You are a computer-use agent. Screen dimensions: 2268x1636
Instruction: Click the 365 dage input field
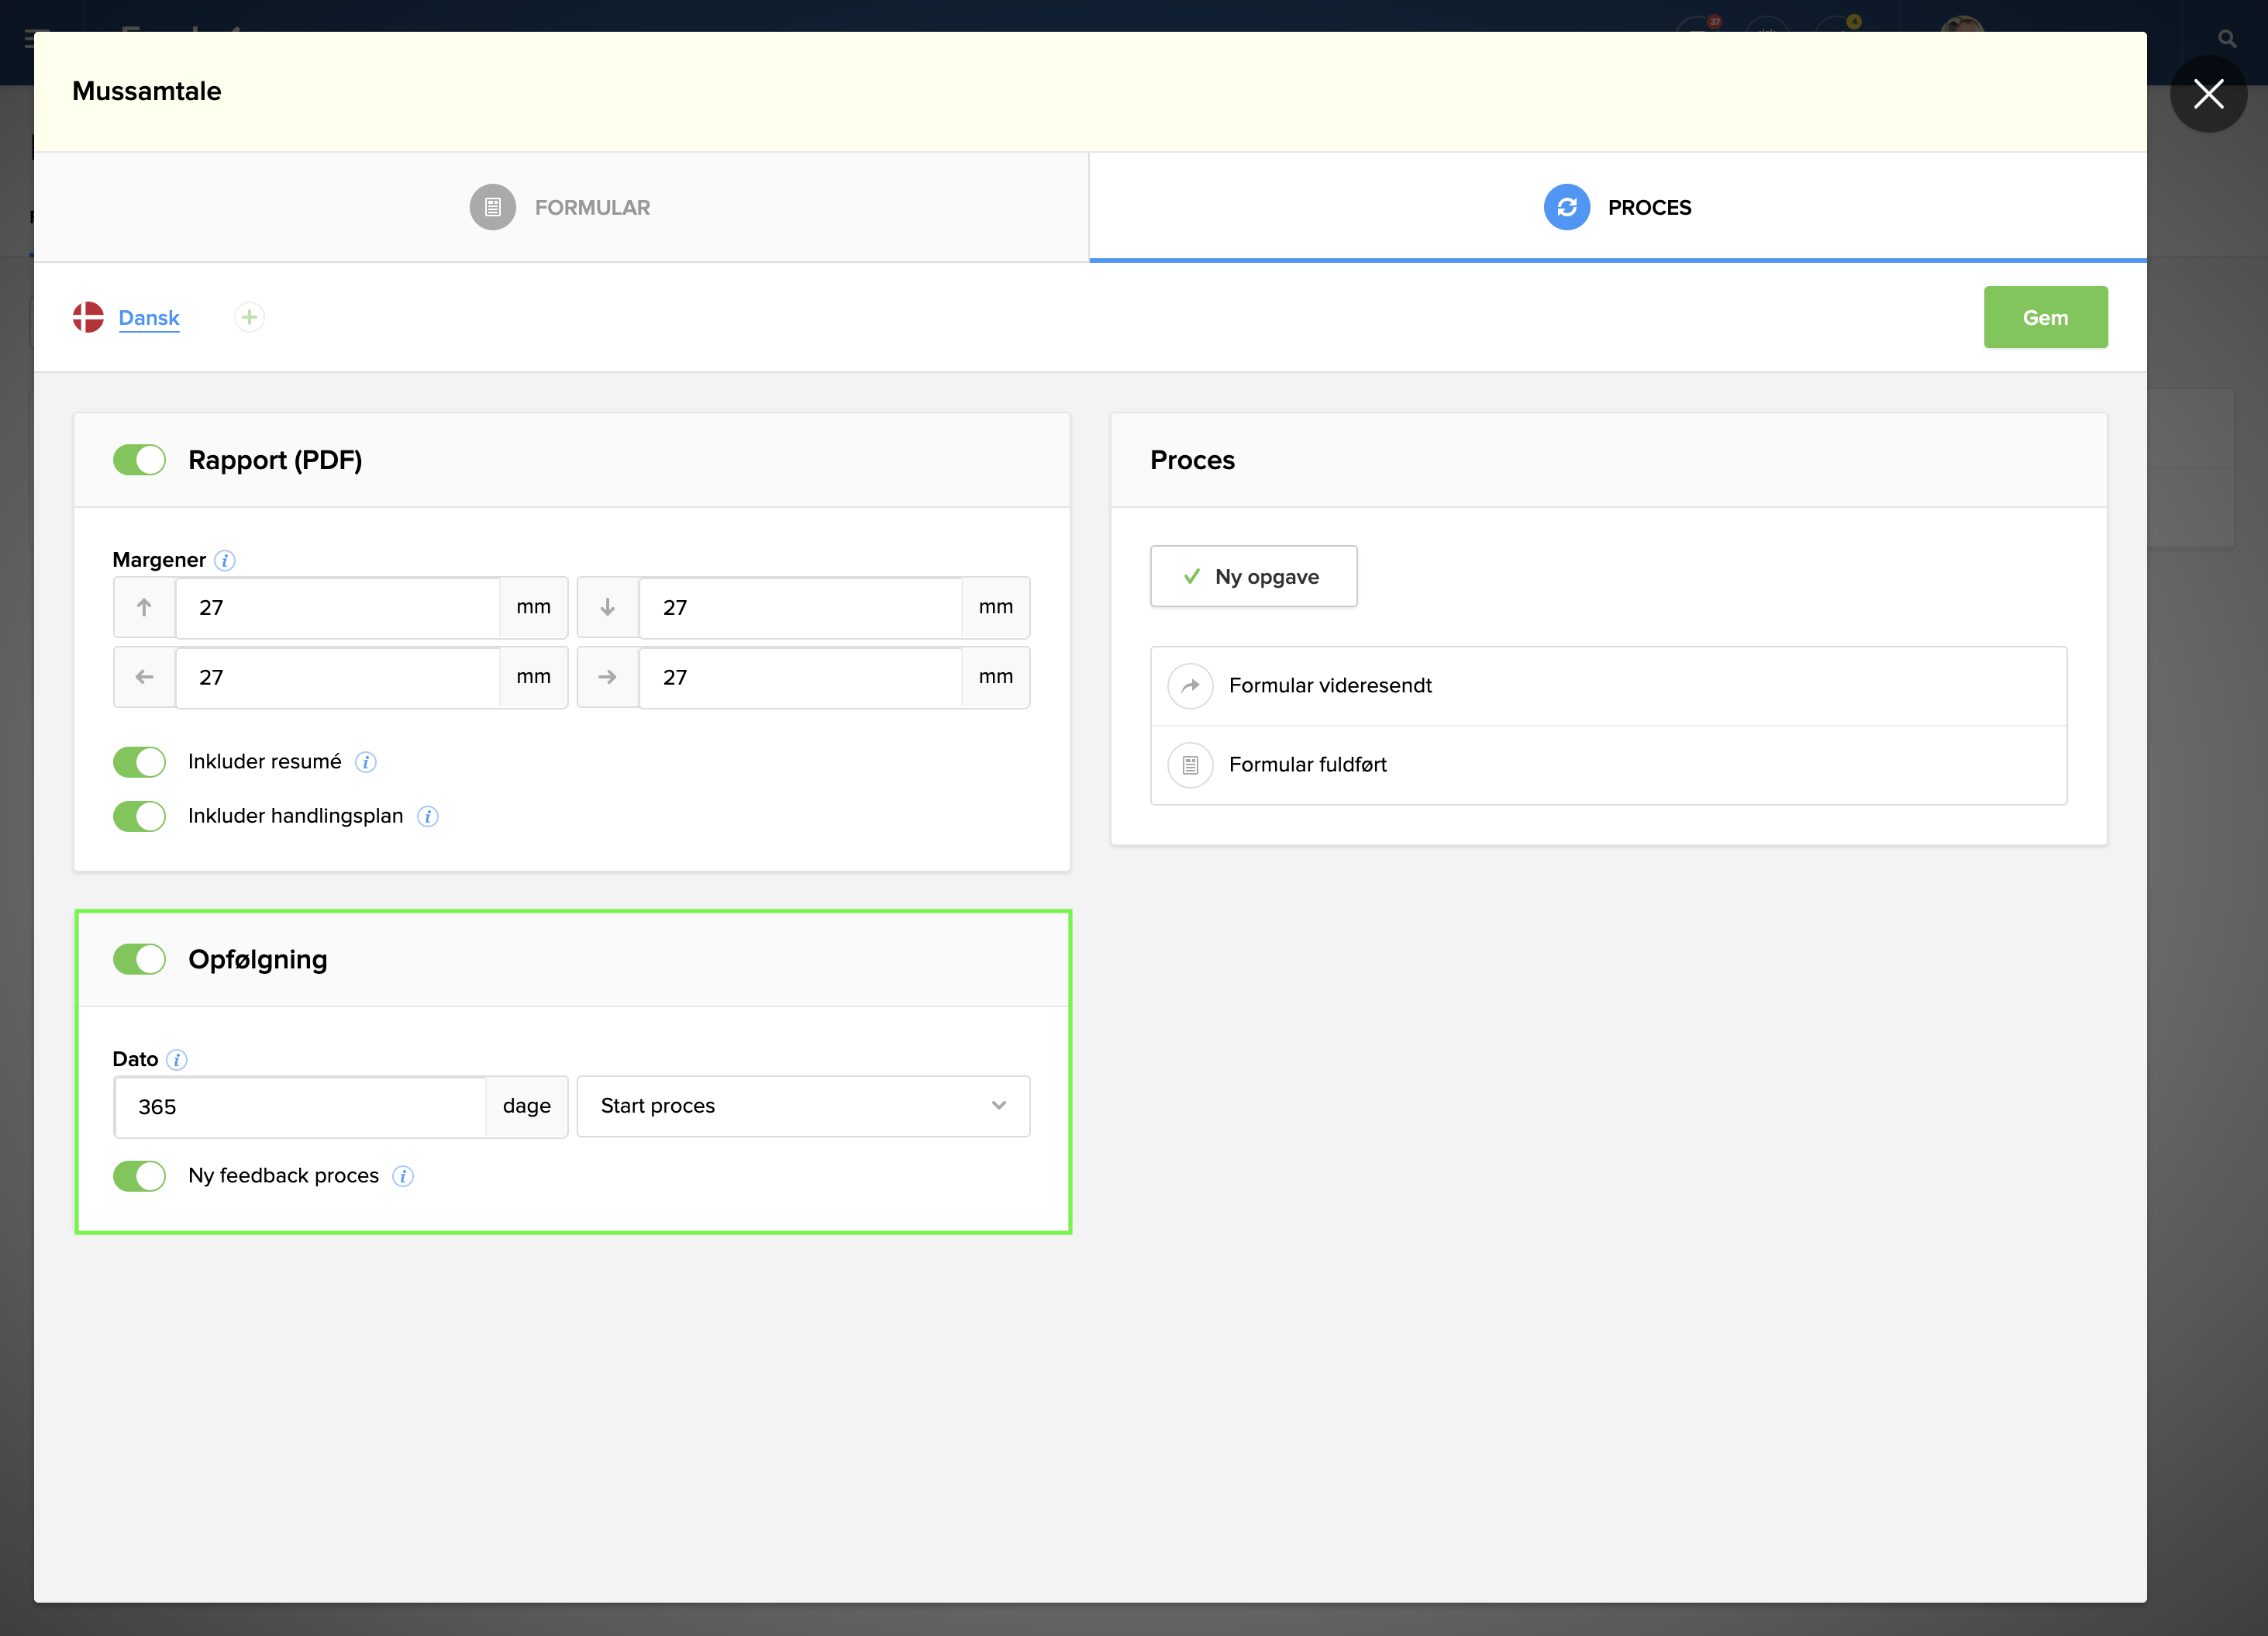(x=300, y=1107)
